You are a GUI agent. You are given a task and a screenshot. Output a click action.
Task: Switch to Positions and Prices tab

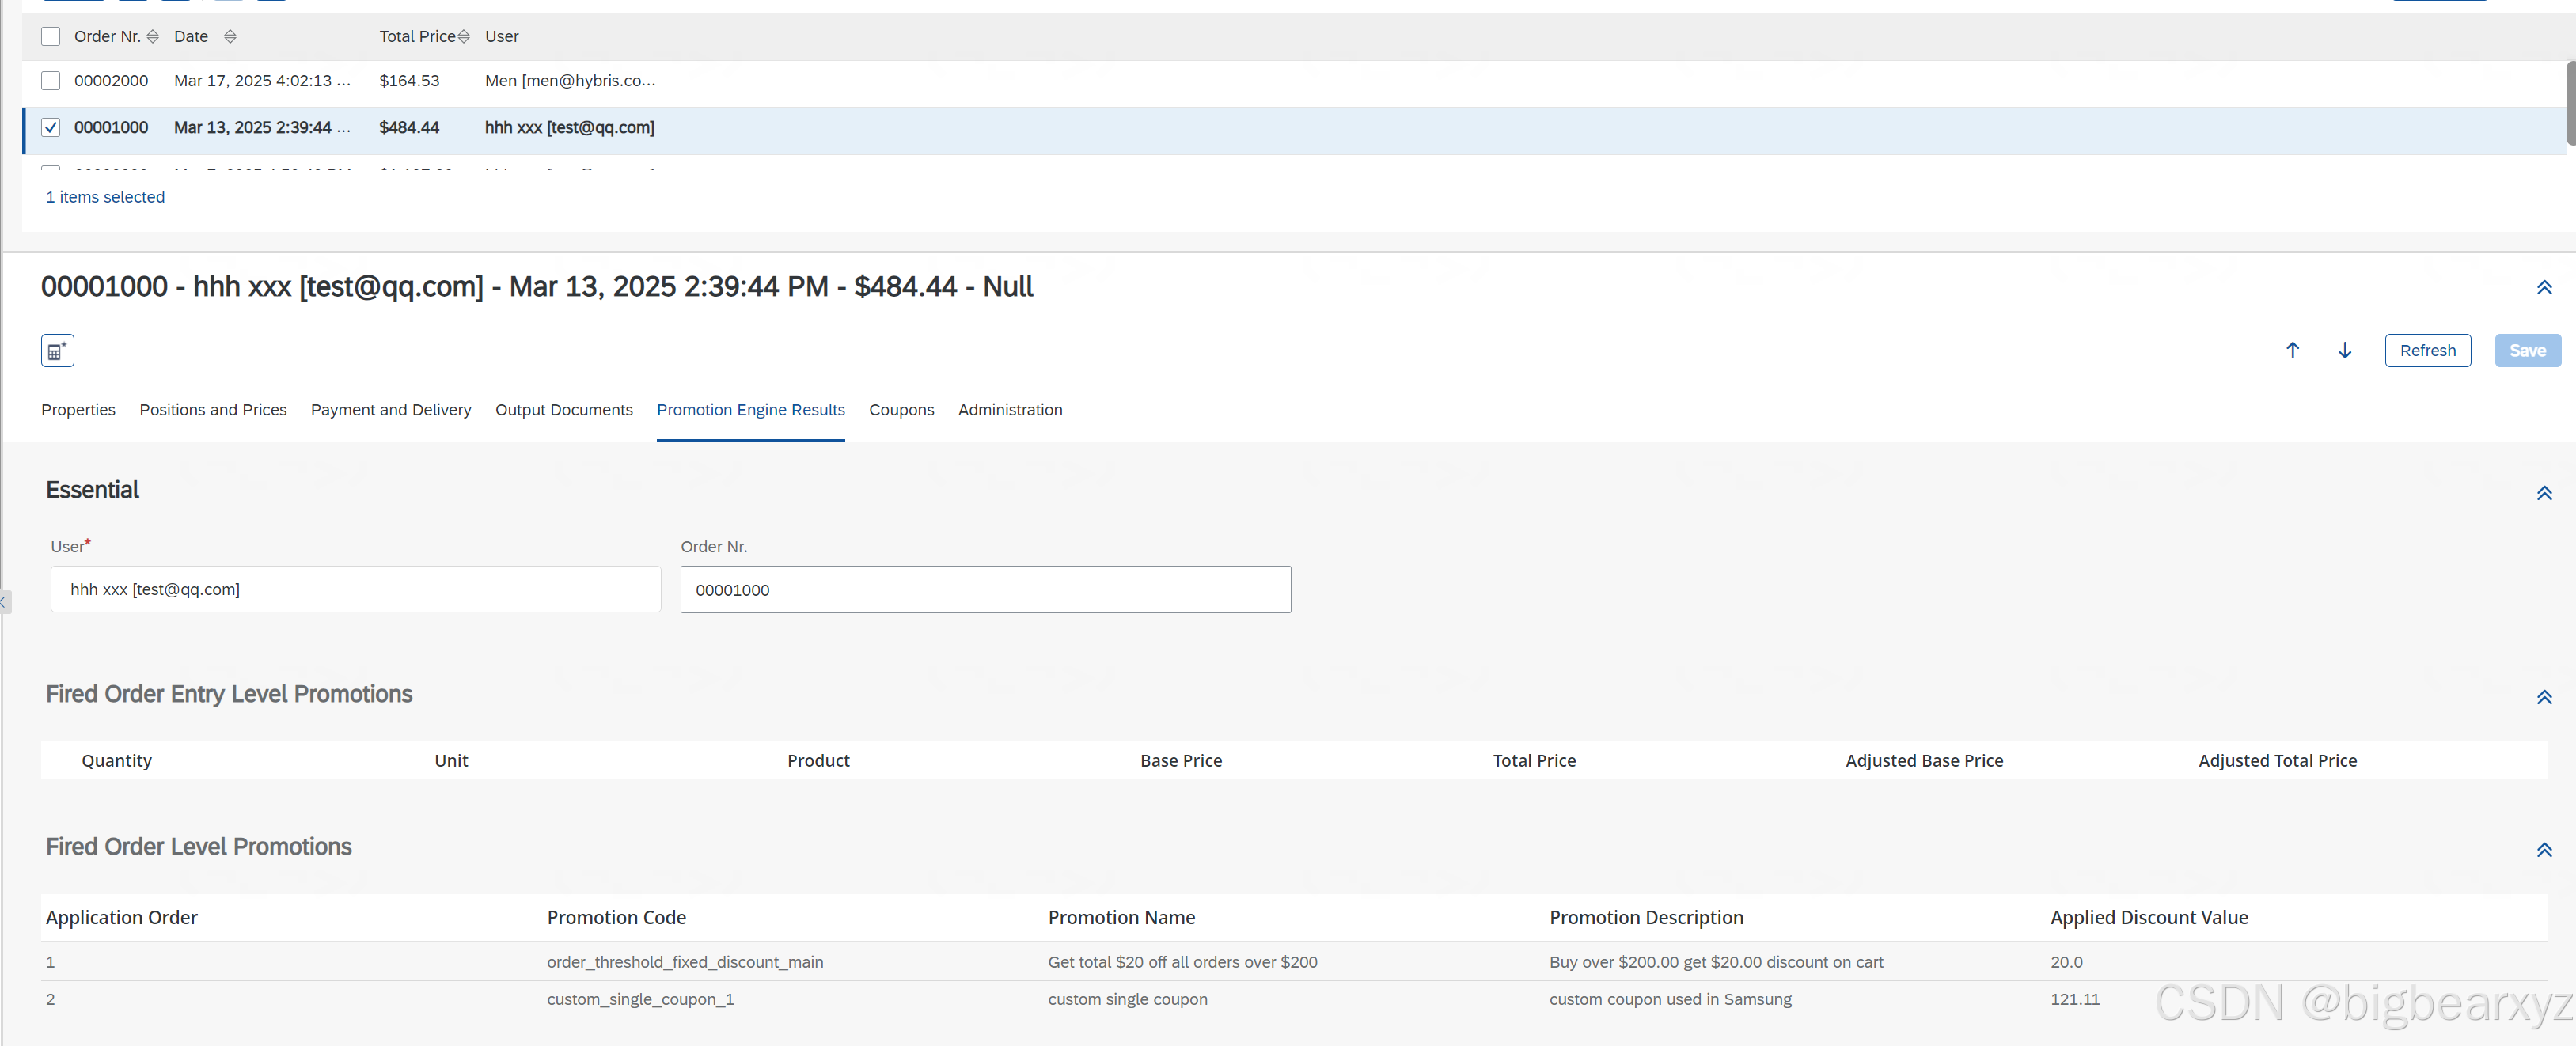click(x=213, y=410)
